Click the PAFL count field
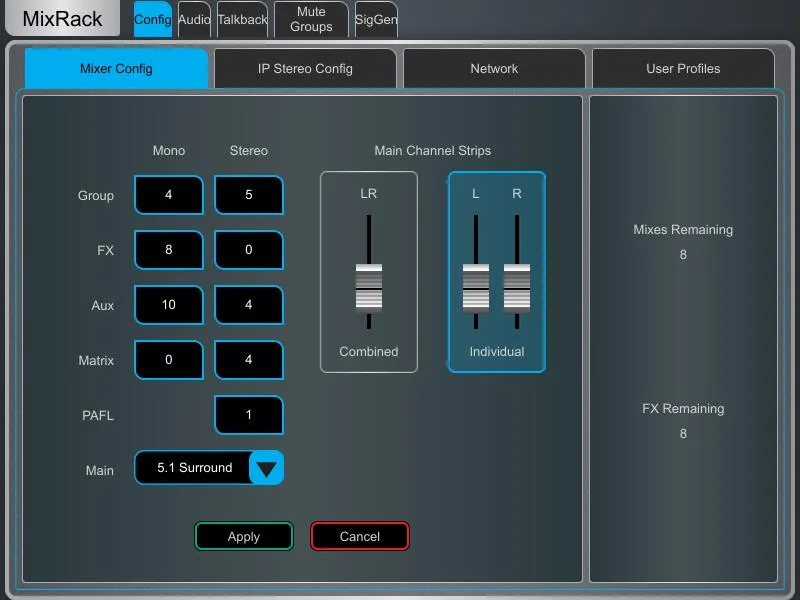 click(x=249, y=415)
